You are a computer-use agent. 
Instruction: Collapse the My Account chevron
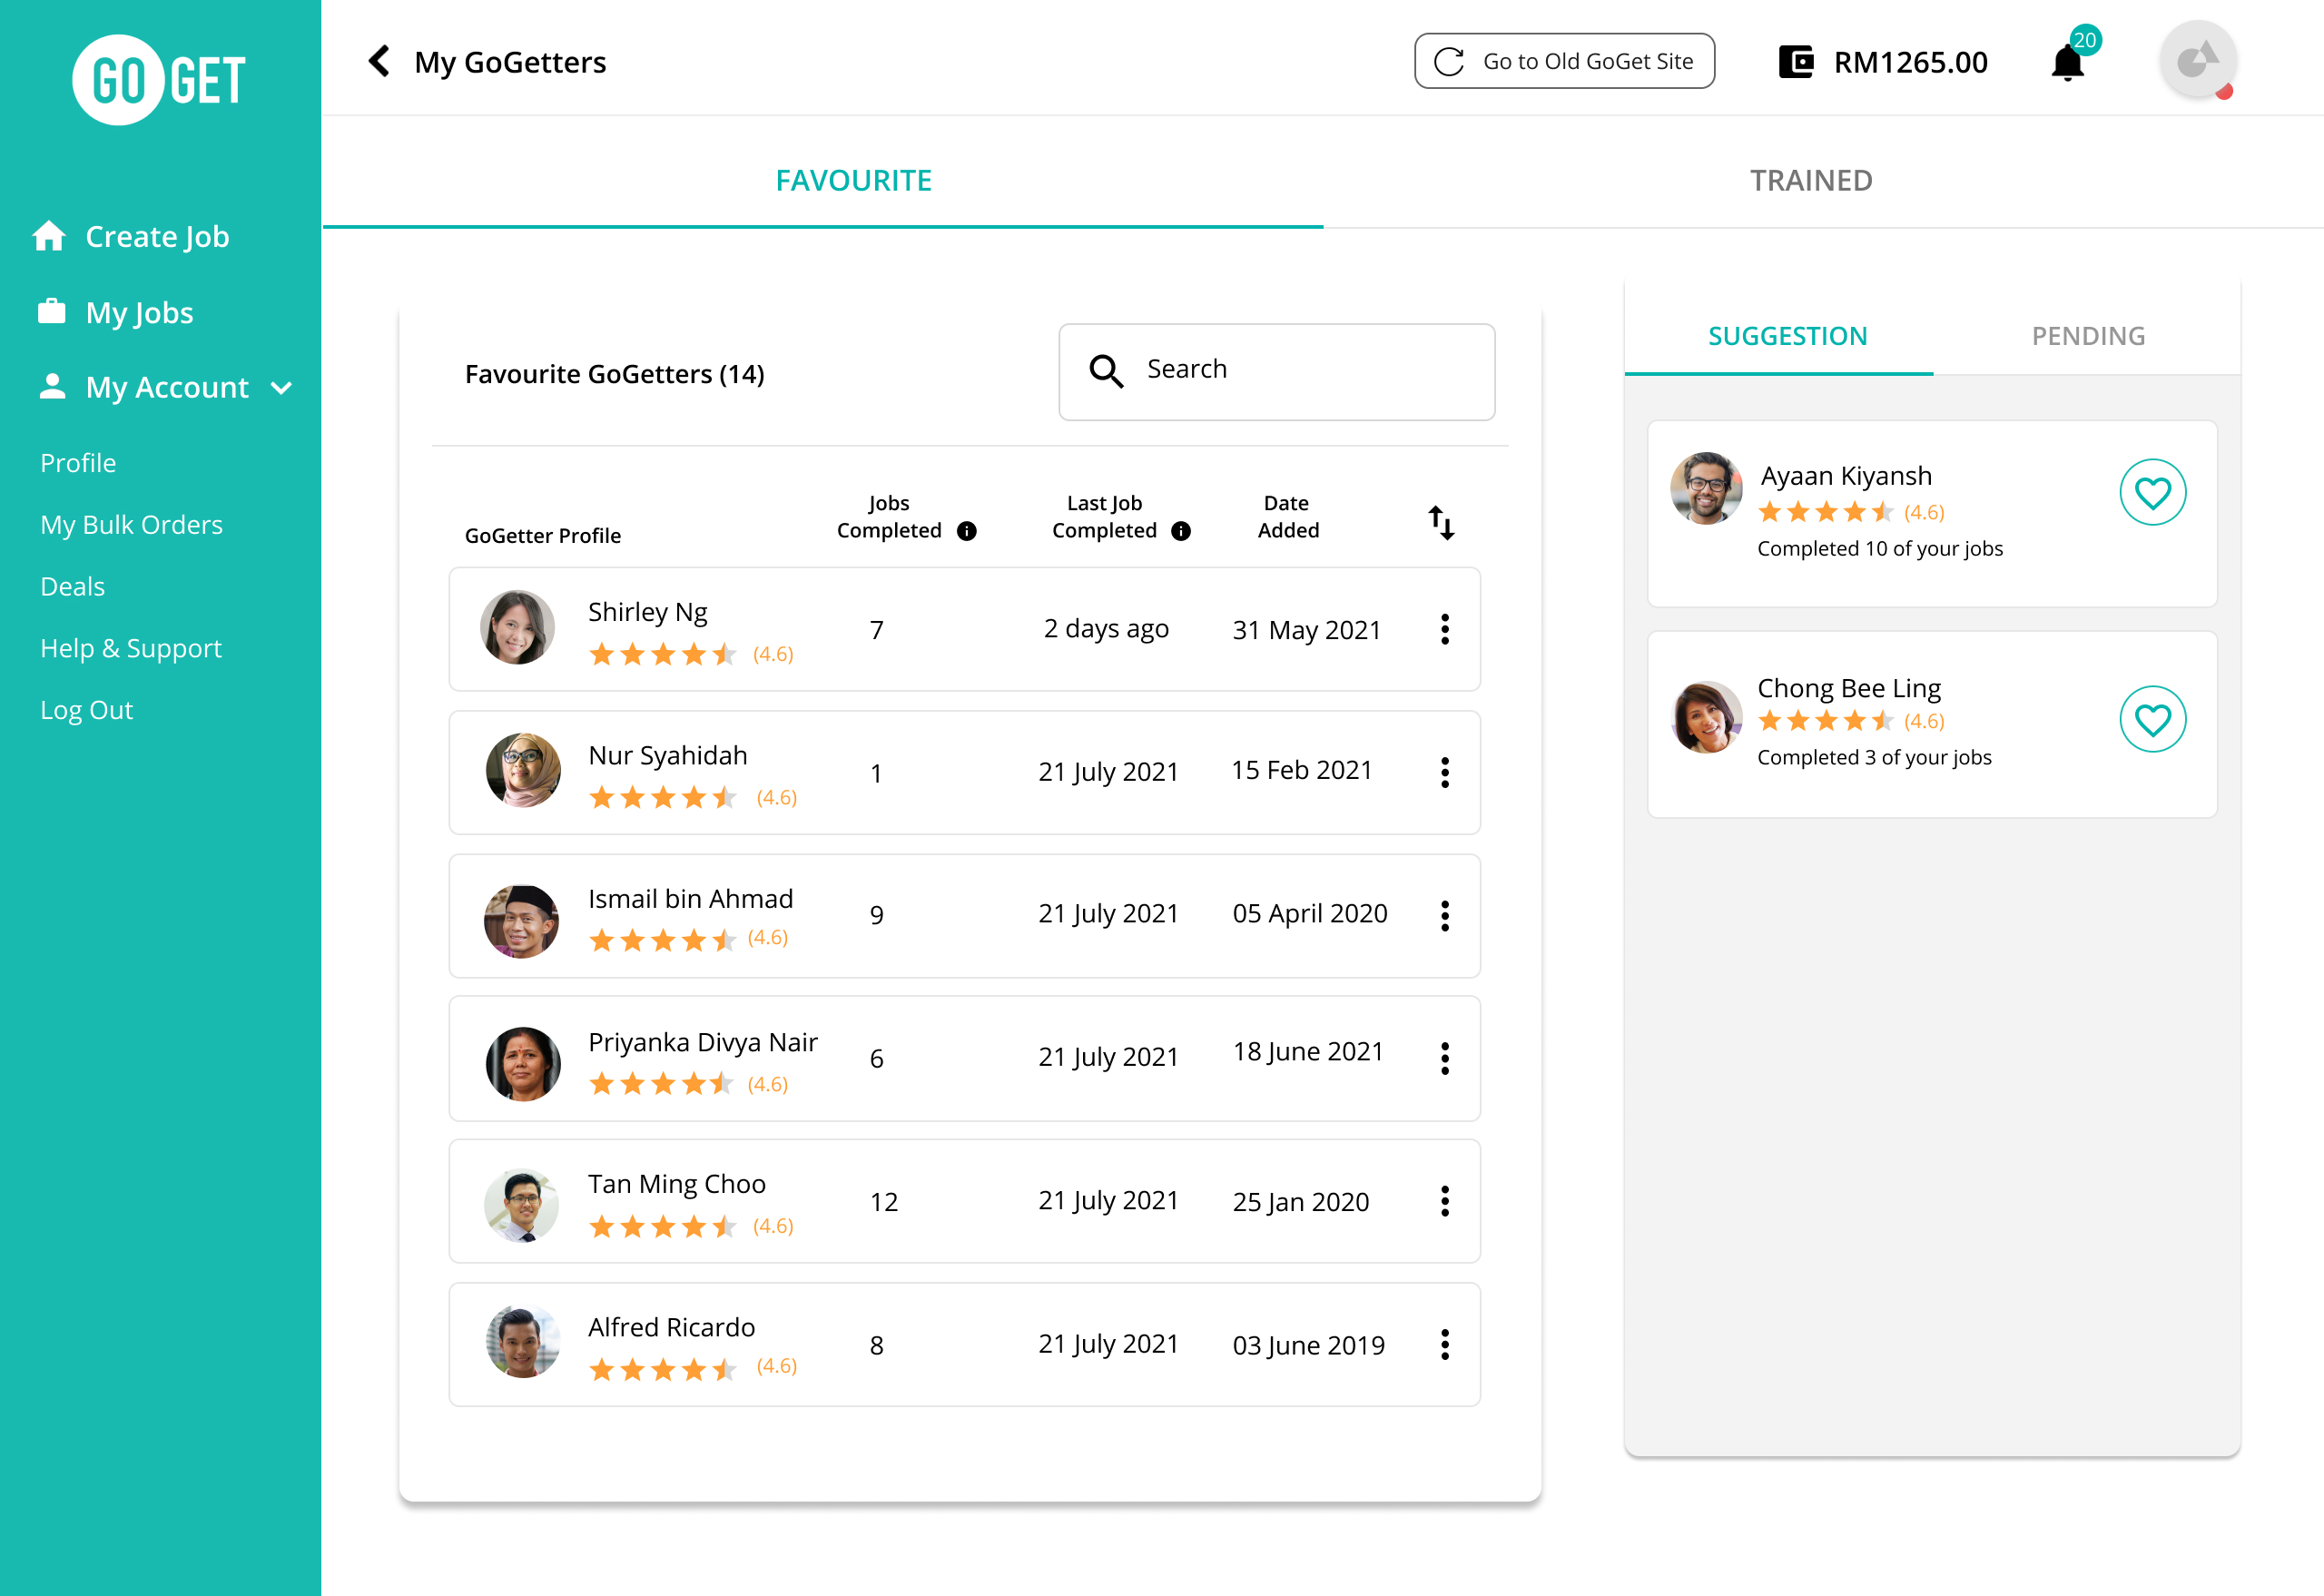pos(282,388)
